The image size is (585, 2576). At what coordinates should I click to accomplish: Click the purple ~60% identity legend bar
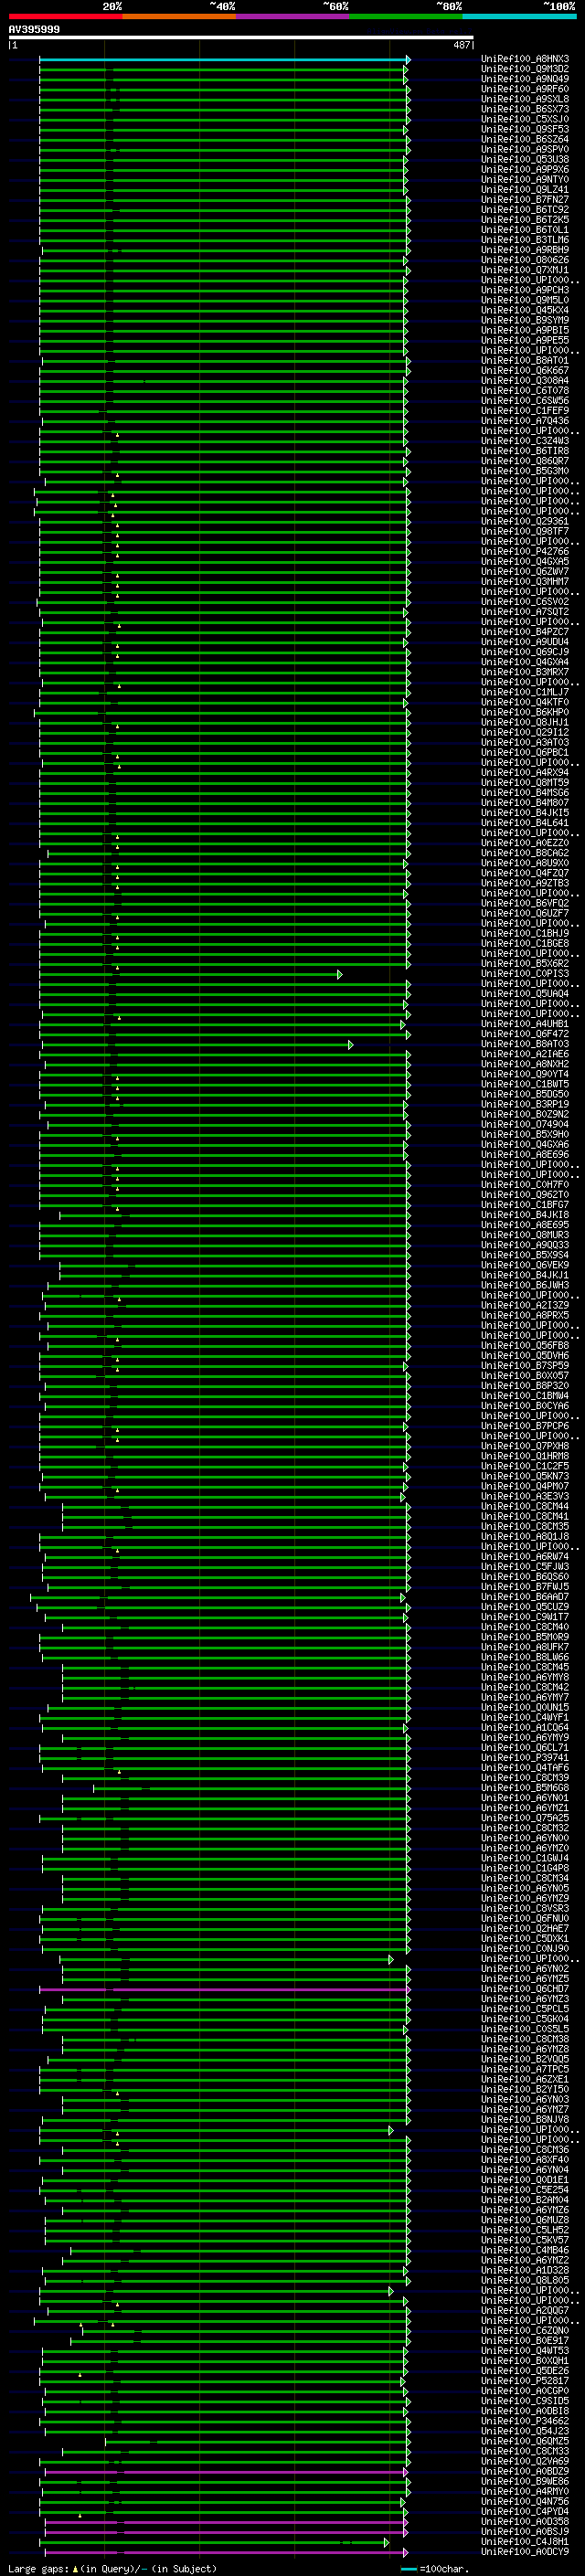click(293, 16)
